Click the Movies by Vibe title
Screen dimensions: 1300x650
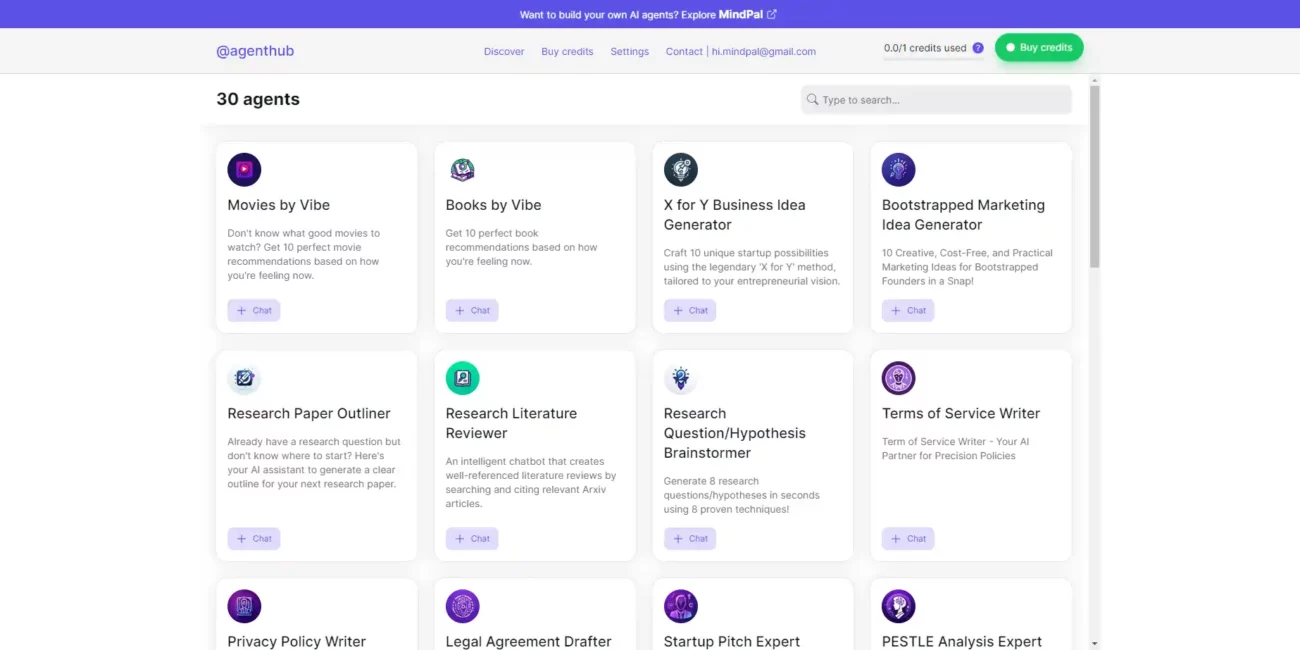[x=278, y=205]
